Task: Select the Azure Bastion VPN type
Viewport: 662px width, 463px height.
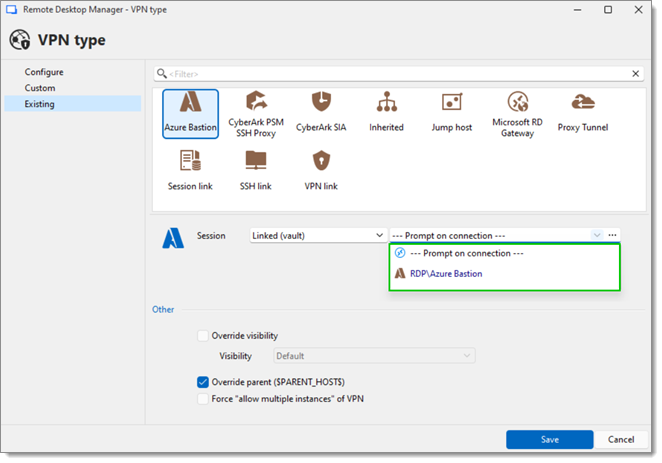Action: click(190, 114)
